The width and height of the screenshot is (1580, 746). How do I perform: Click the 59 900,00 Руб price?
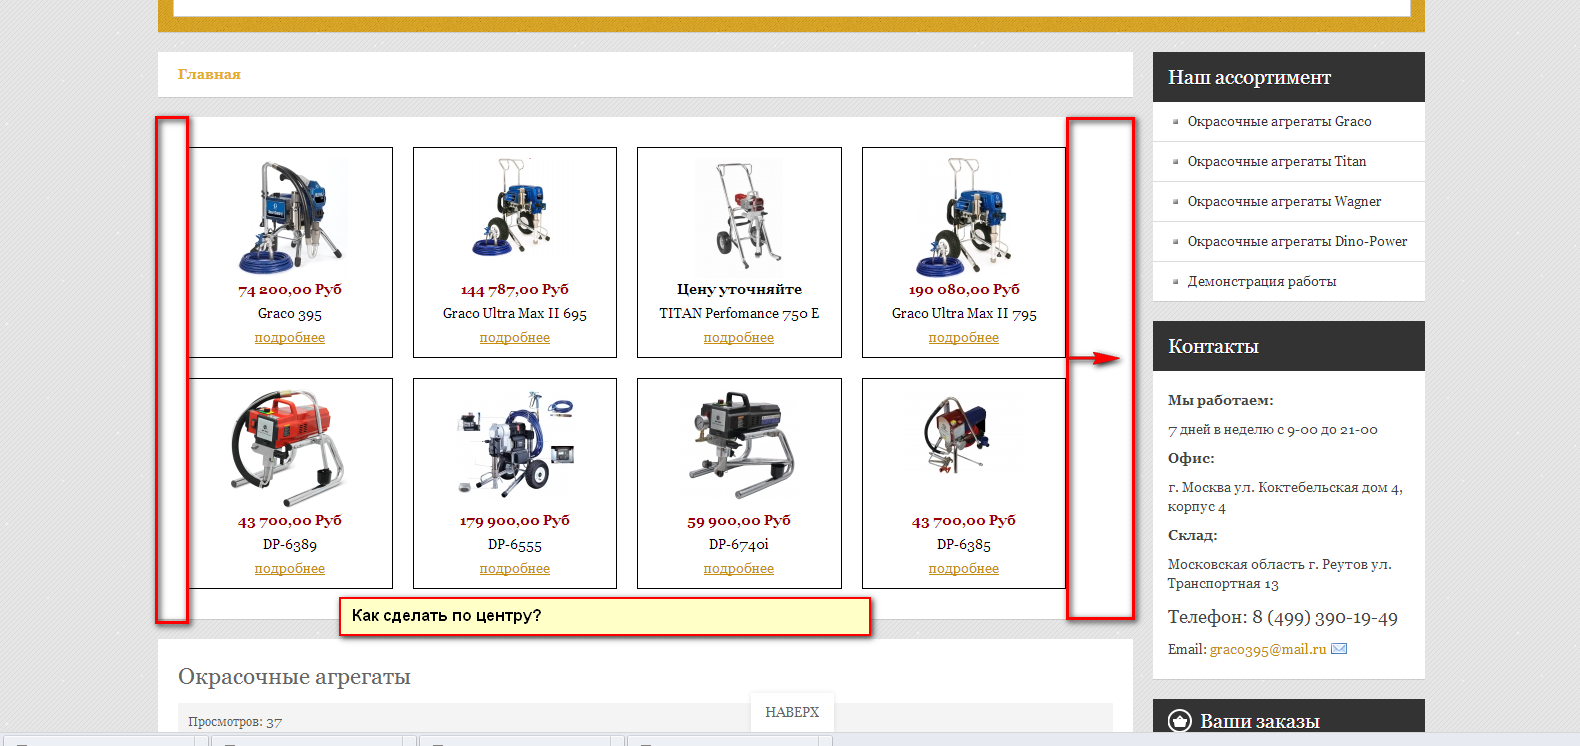739,521
